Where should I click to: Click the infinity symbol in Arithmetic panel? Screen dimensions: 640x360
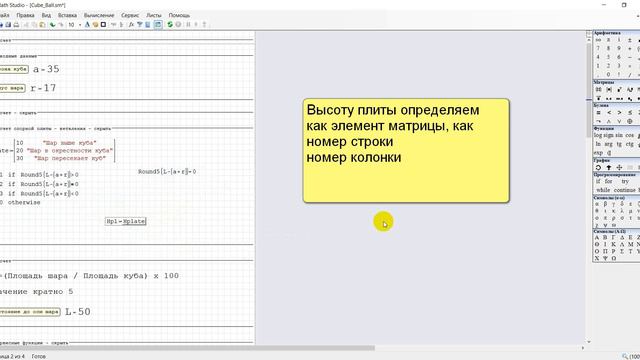click(598, 40)
